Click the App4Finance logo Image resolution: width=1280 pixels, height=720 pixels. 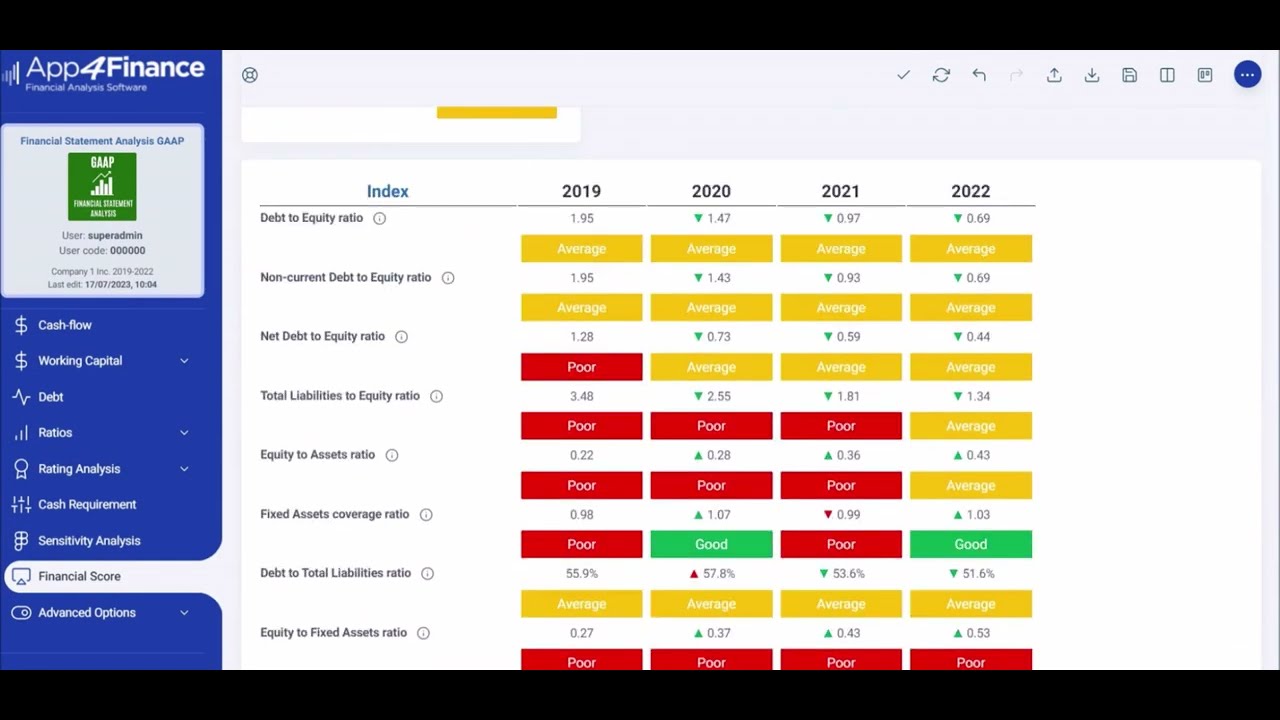[103, 74]
